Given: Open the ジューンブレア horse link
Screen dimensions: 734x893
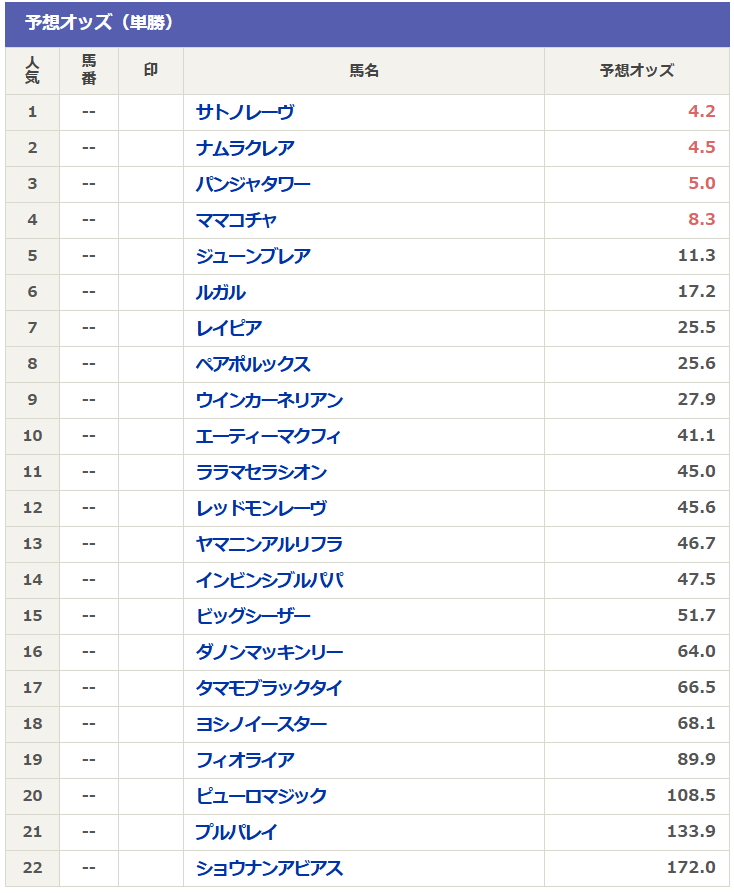Looking at the screenshot, I should [253, 256].
